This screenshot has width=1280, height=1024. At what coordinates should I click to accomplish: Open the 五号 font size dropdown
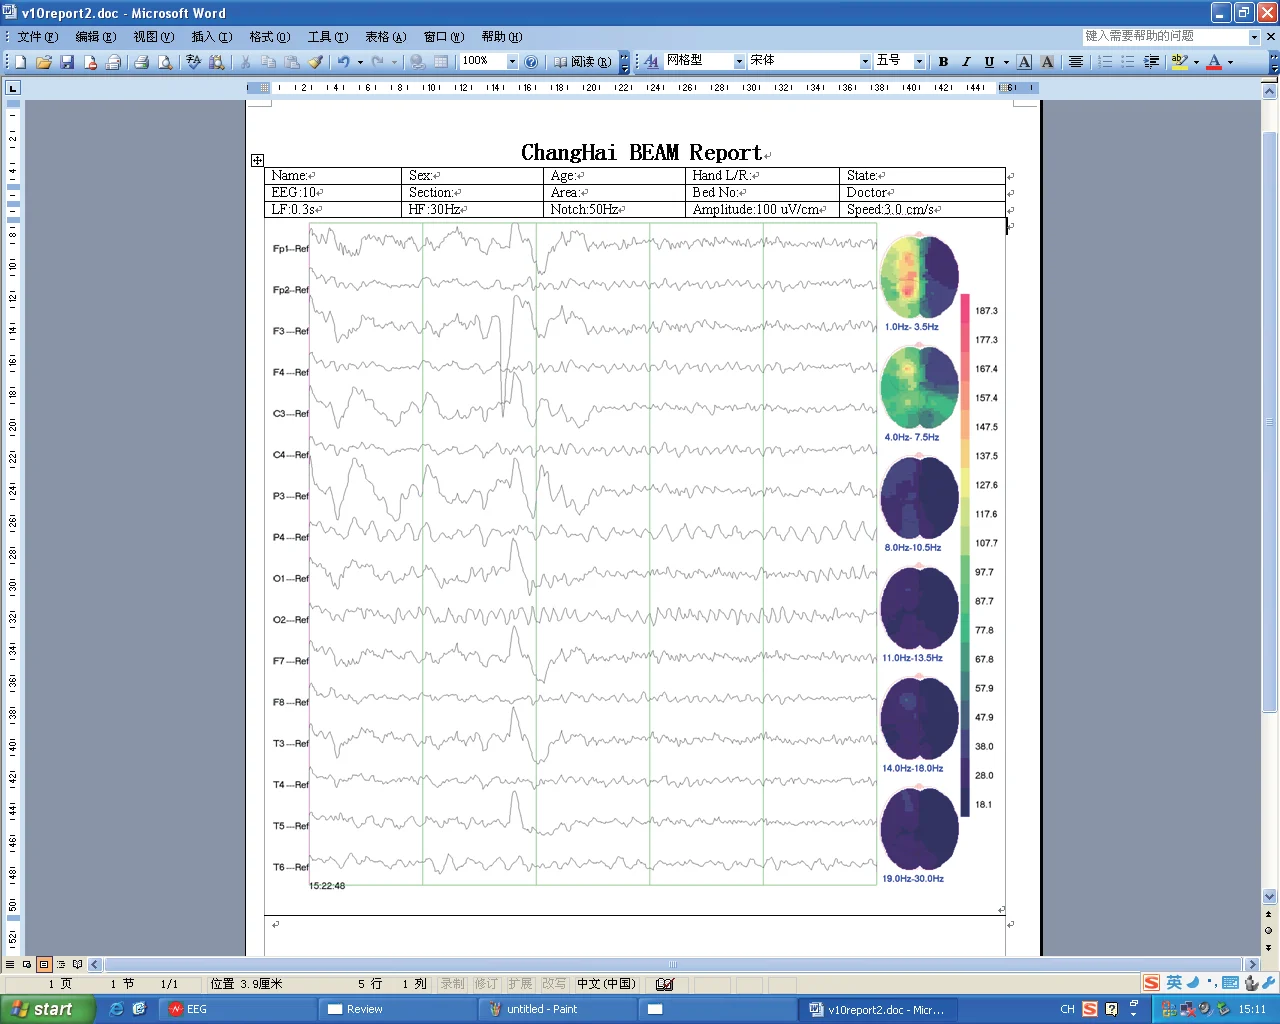(x=919, y=62)
